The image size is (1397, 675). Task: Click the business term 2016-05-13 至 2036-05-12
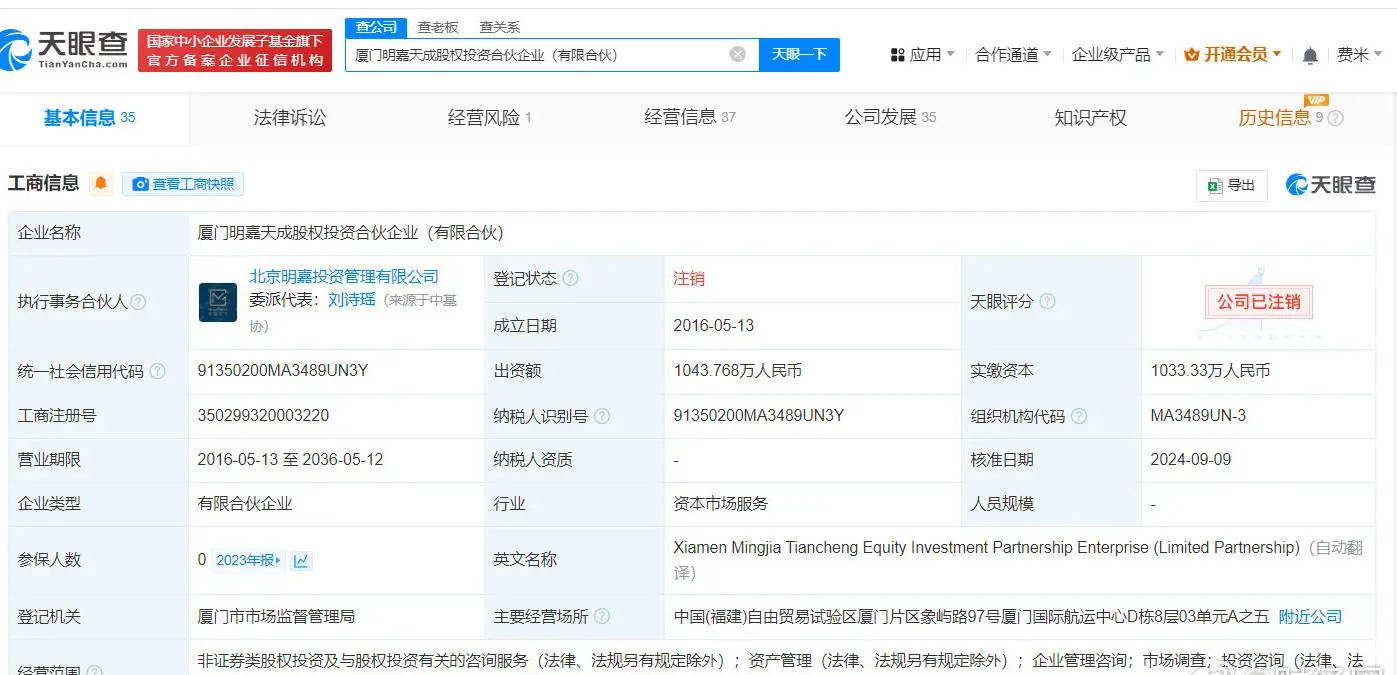290,459
